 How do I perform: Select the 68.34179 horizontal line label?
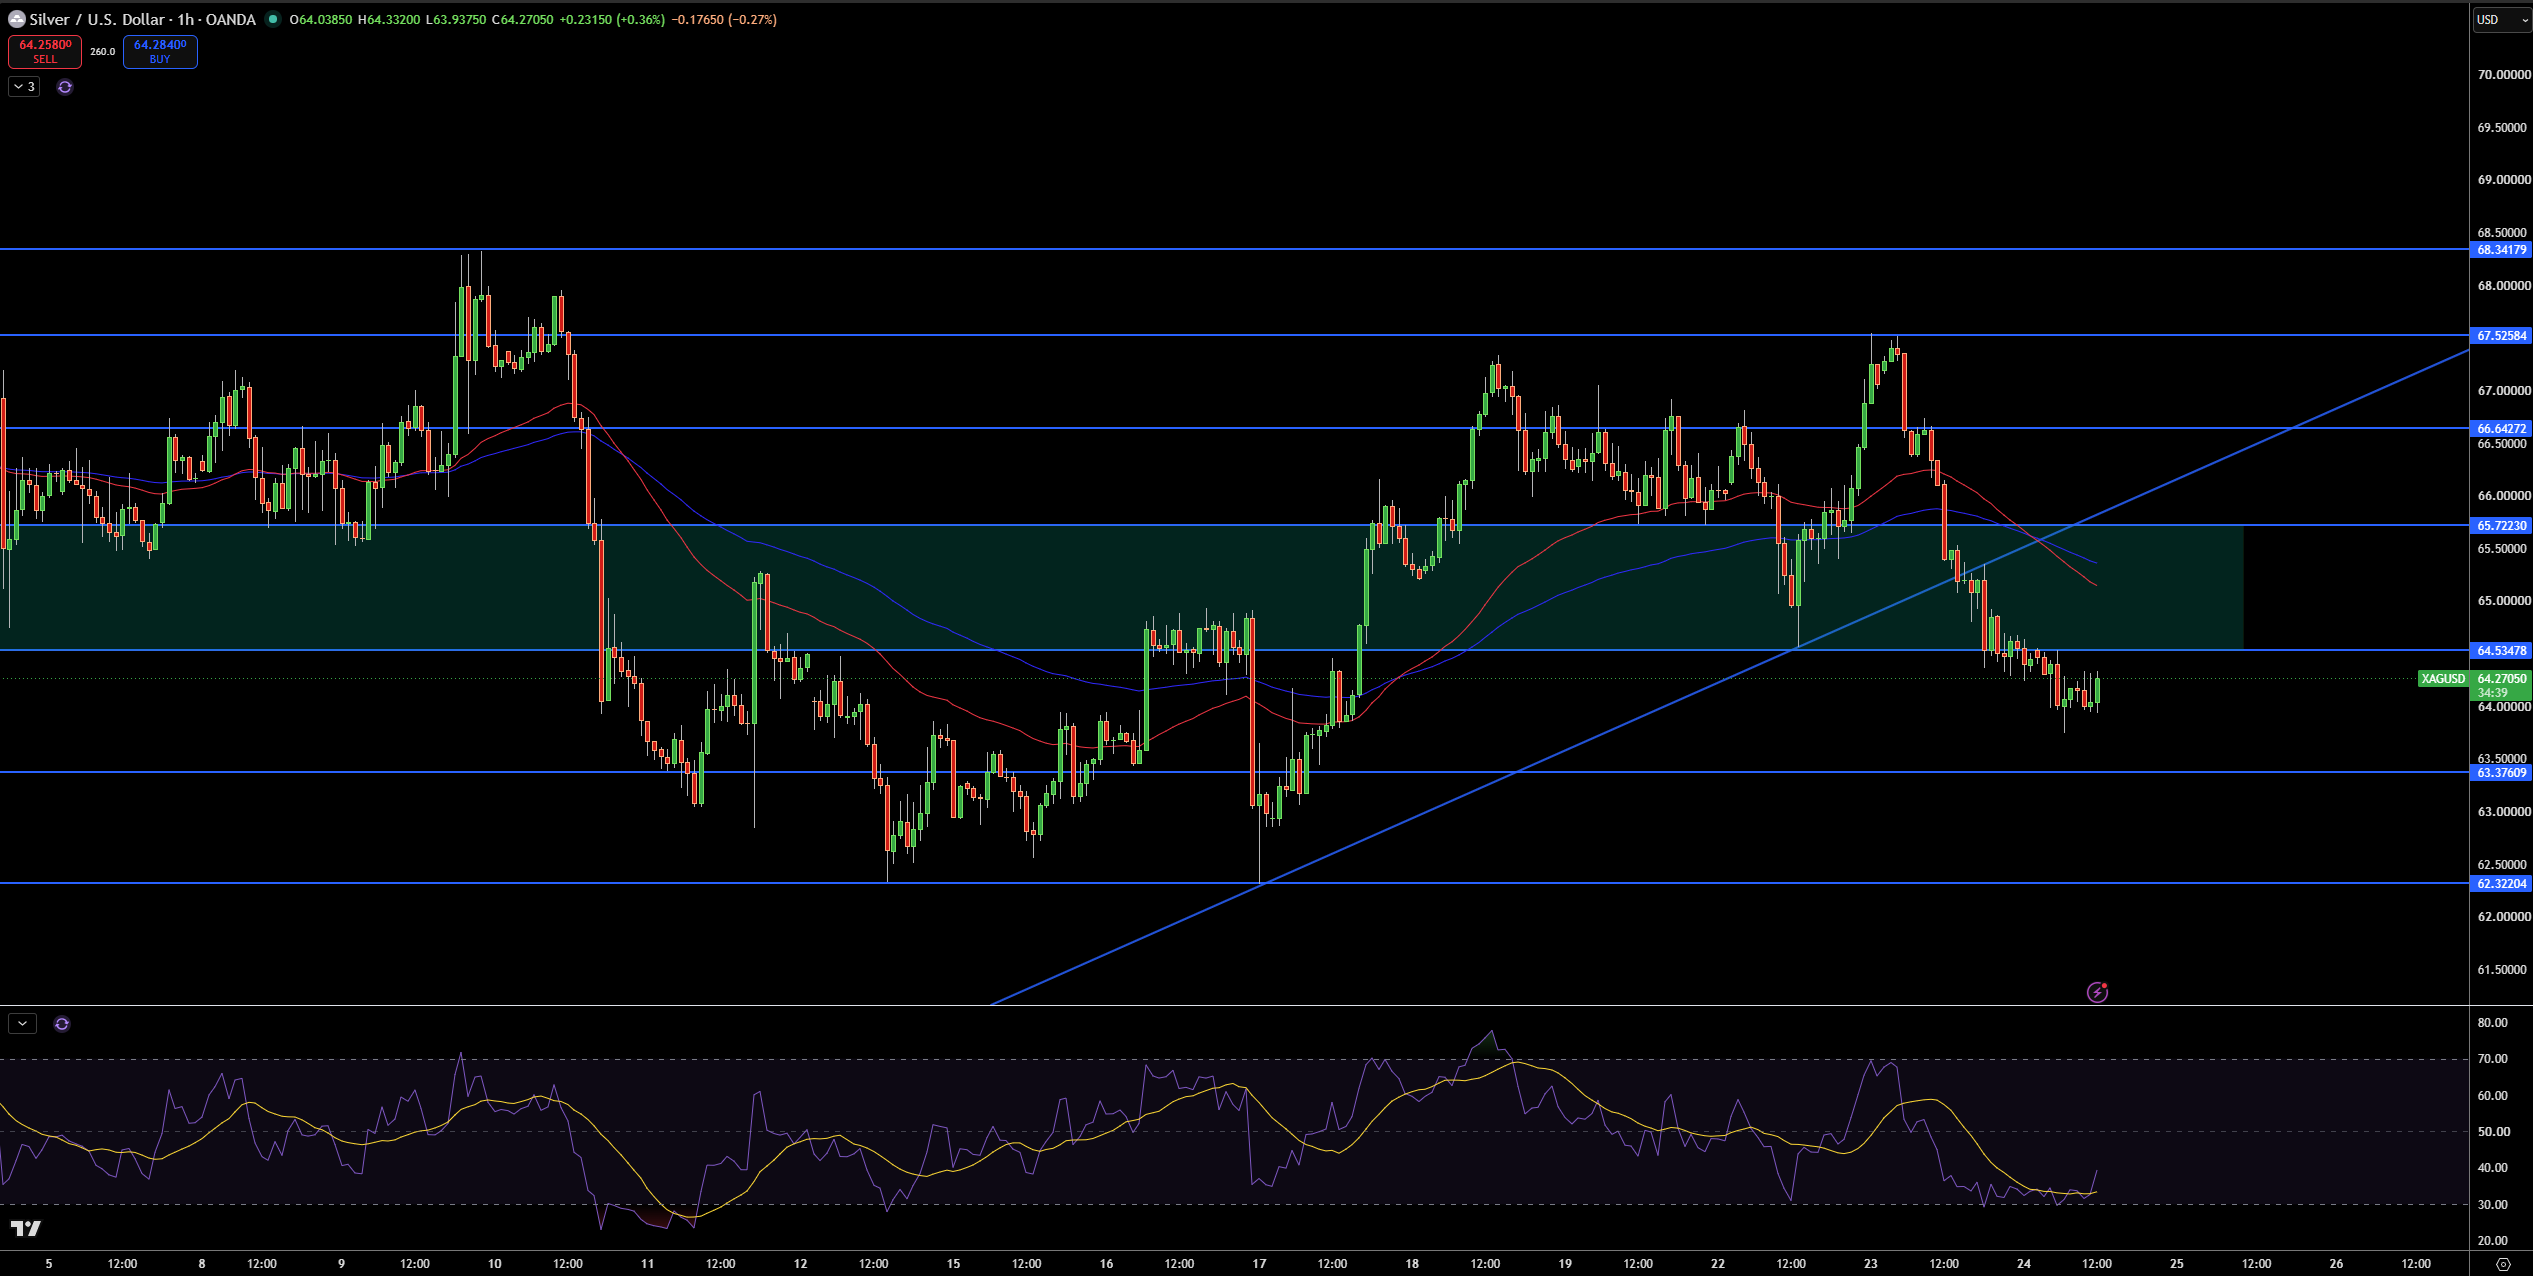click(x=2501, y=250)
